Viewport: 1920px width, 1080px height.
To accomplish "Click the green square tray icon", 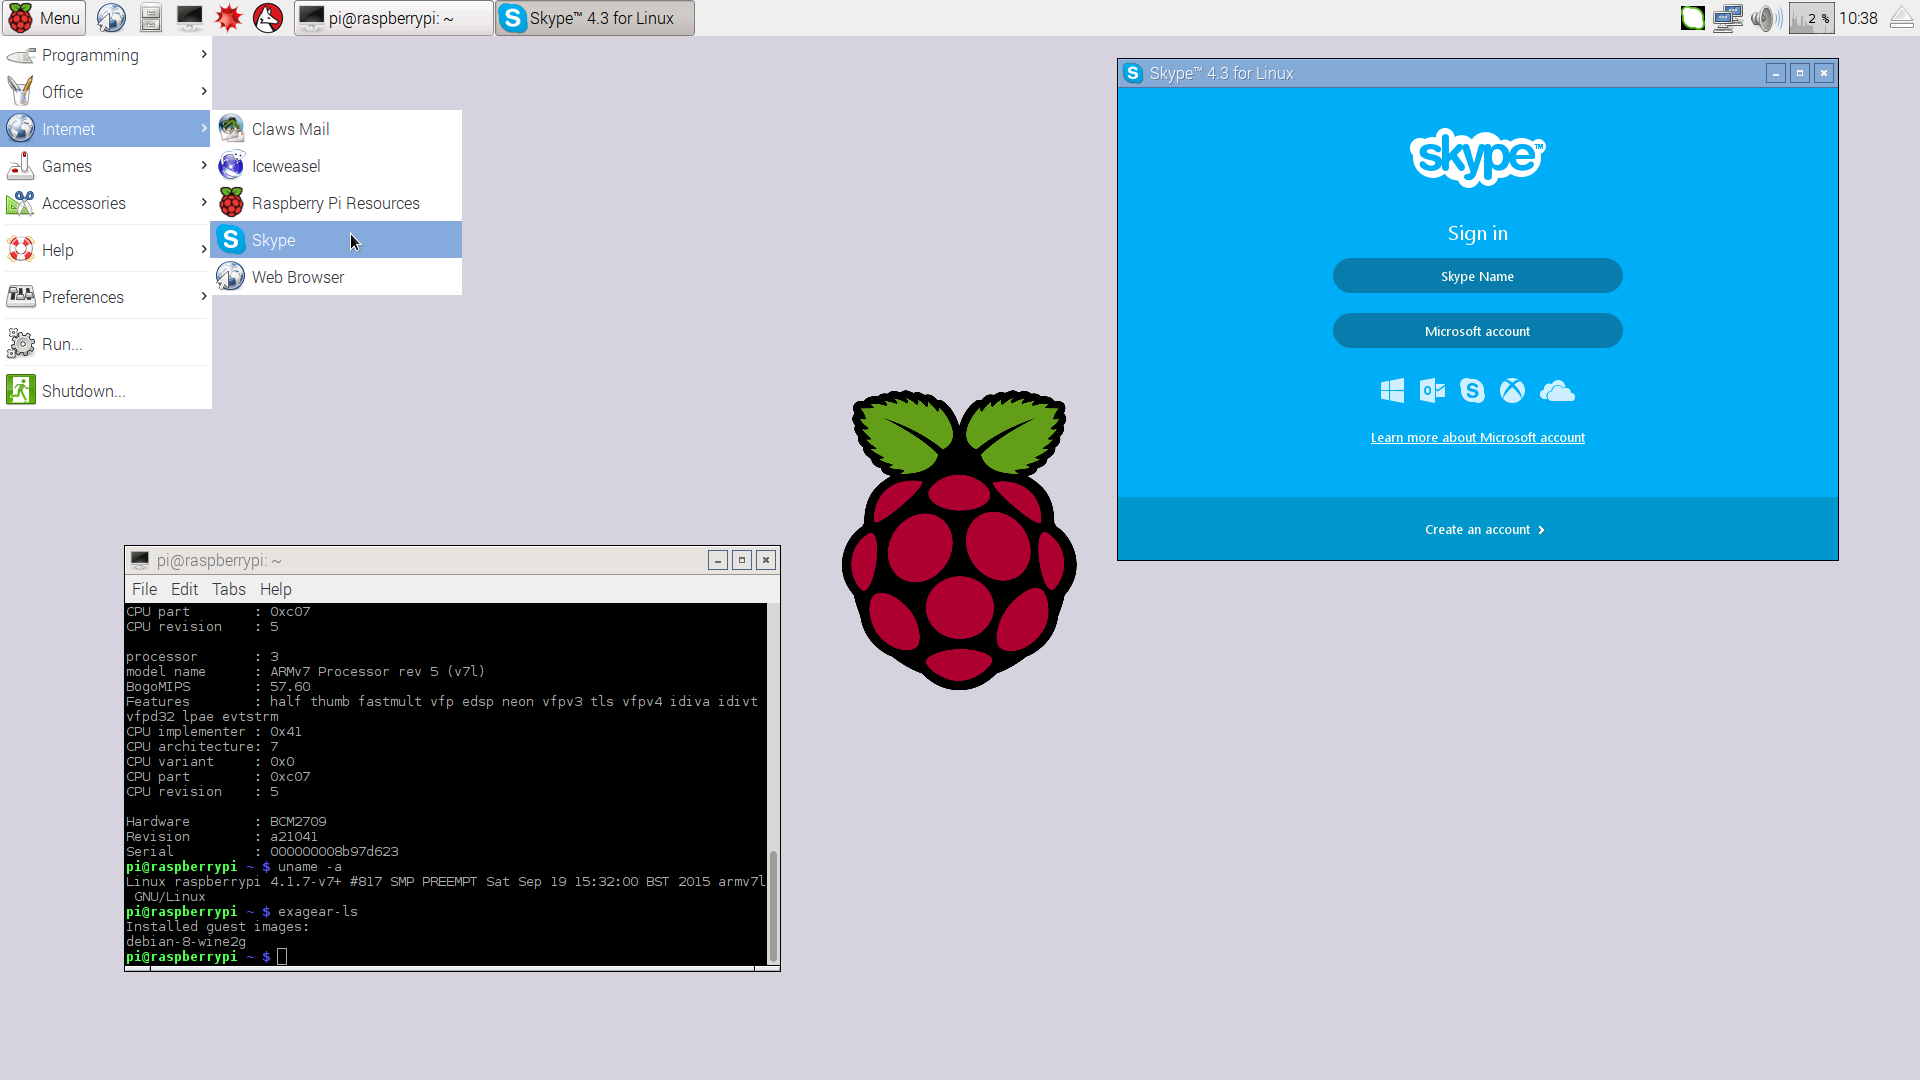I will tap(1692, 18).
